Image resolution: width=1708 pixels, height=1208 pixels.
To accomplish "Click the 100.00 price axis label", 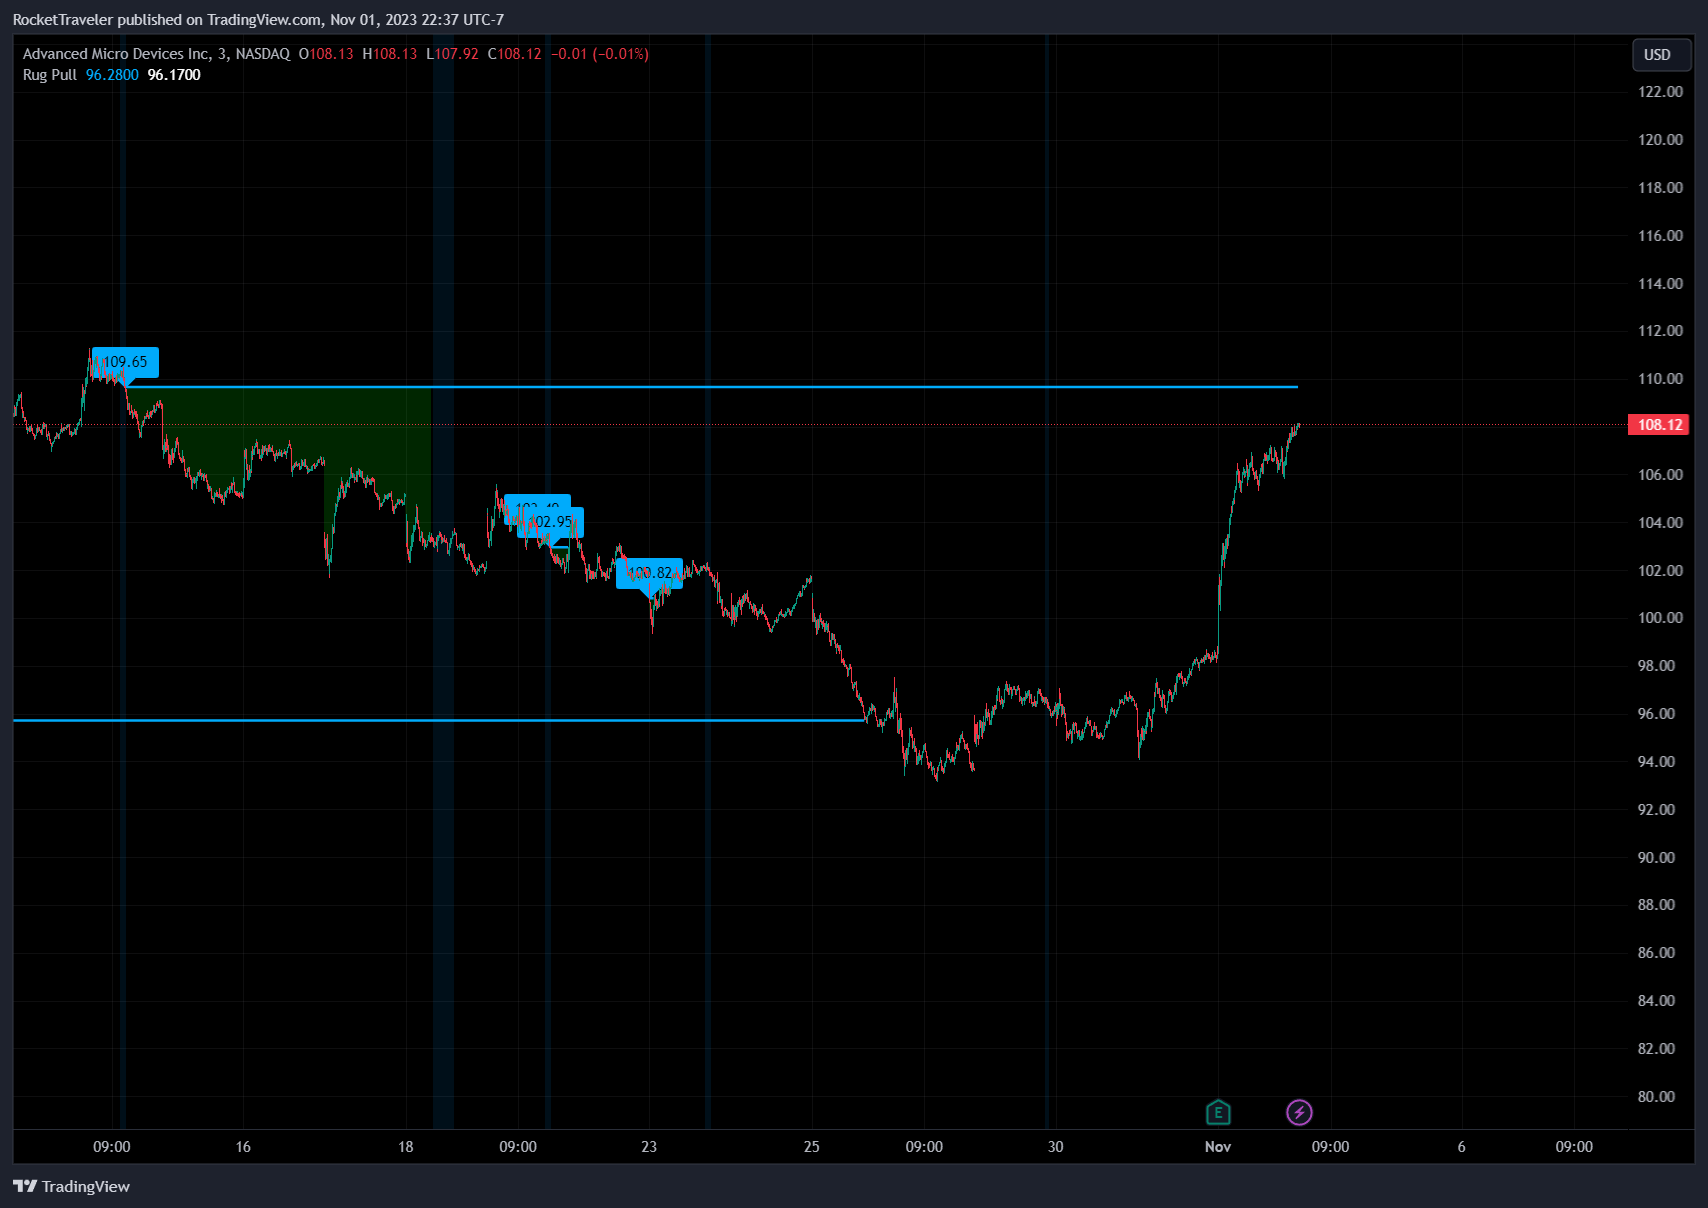I will click(1660, 618).
